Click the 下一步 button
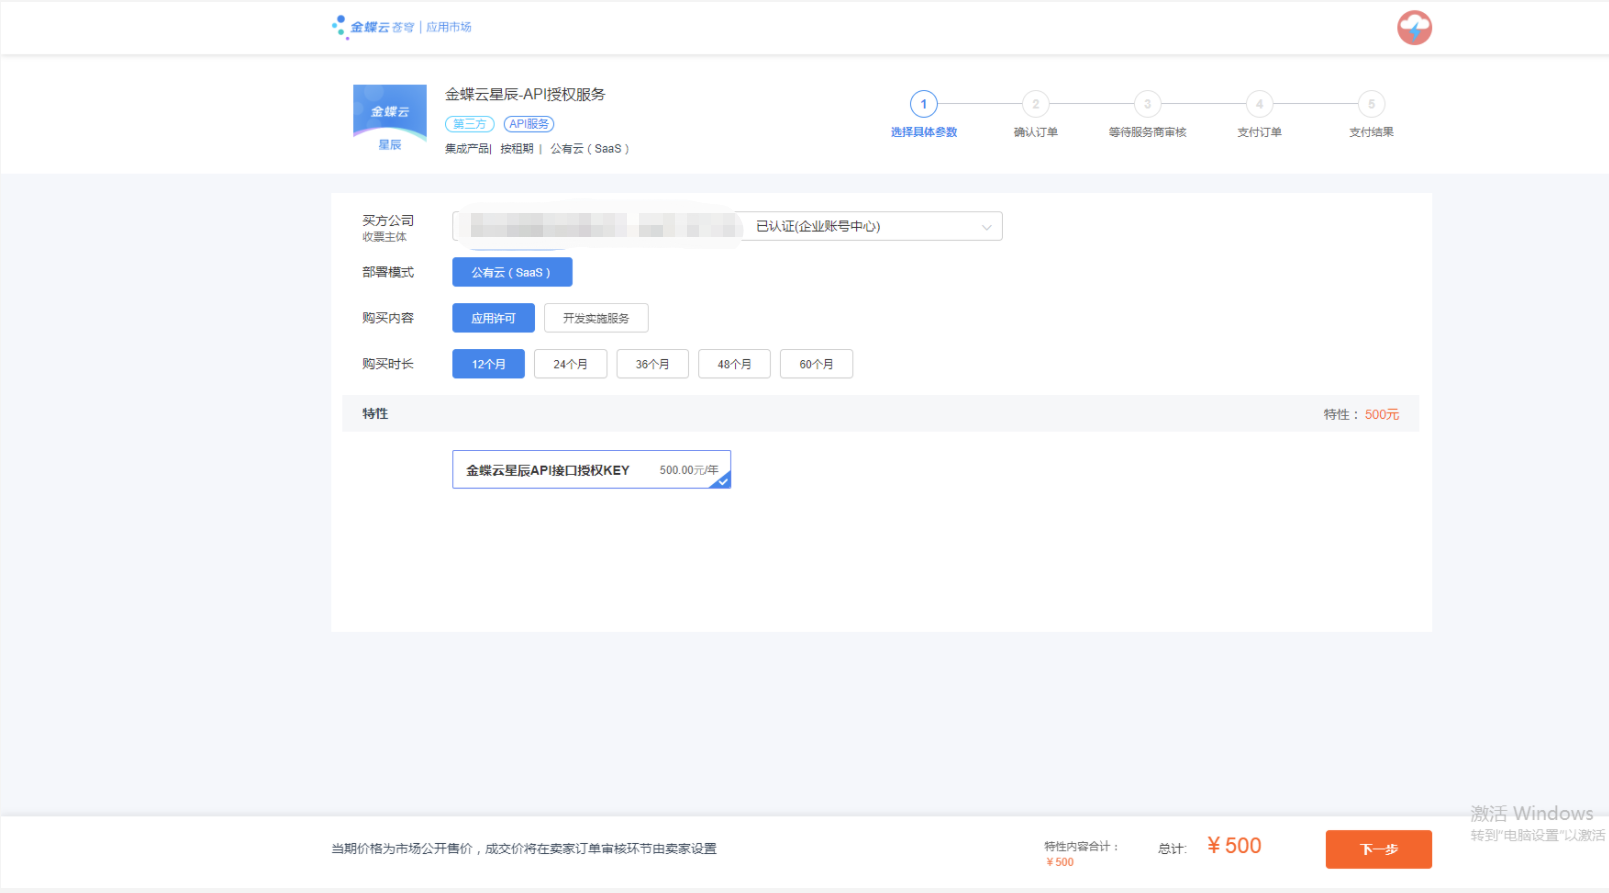This screenshot has width=1609, height=893. pos(1379,849)
